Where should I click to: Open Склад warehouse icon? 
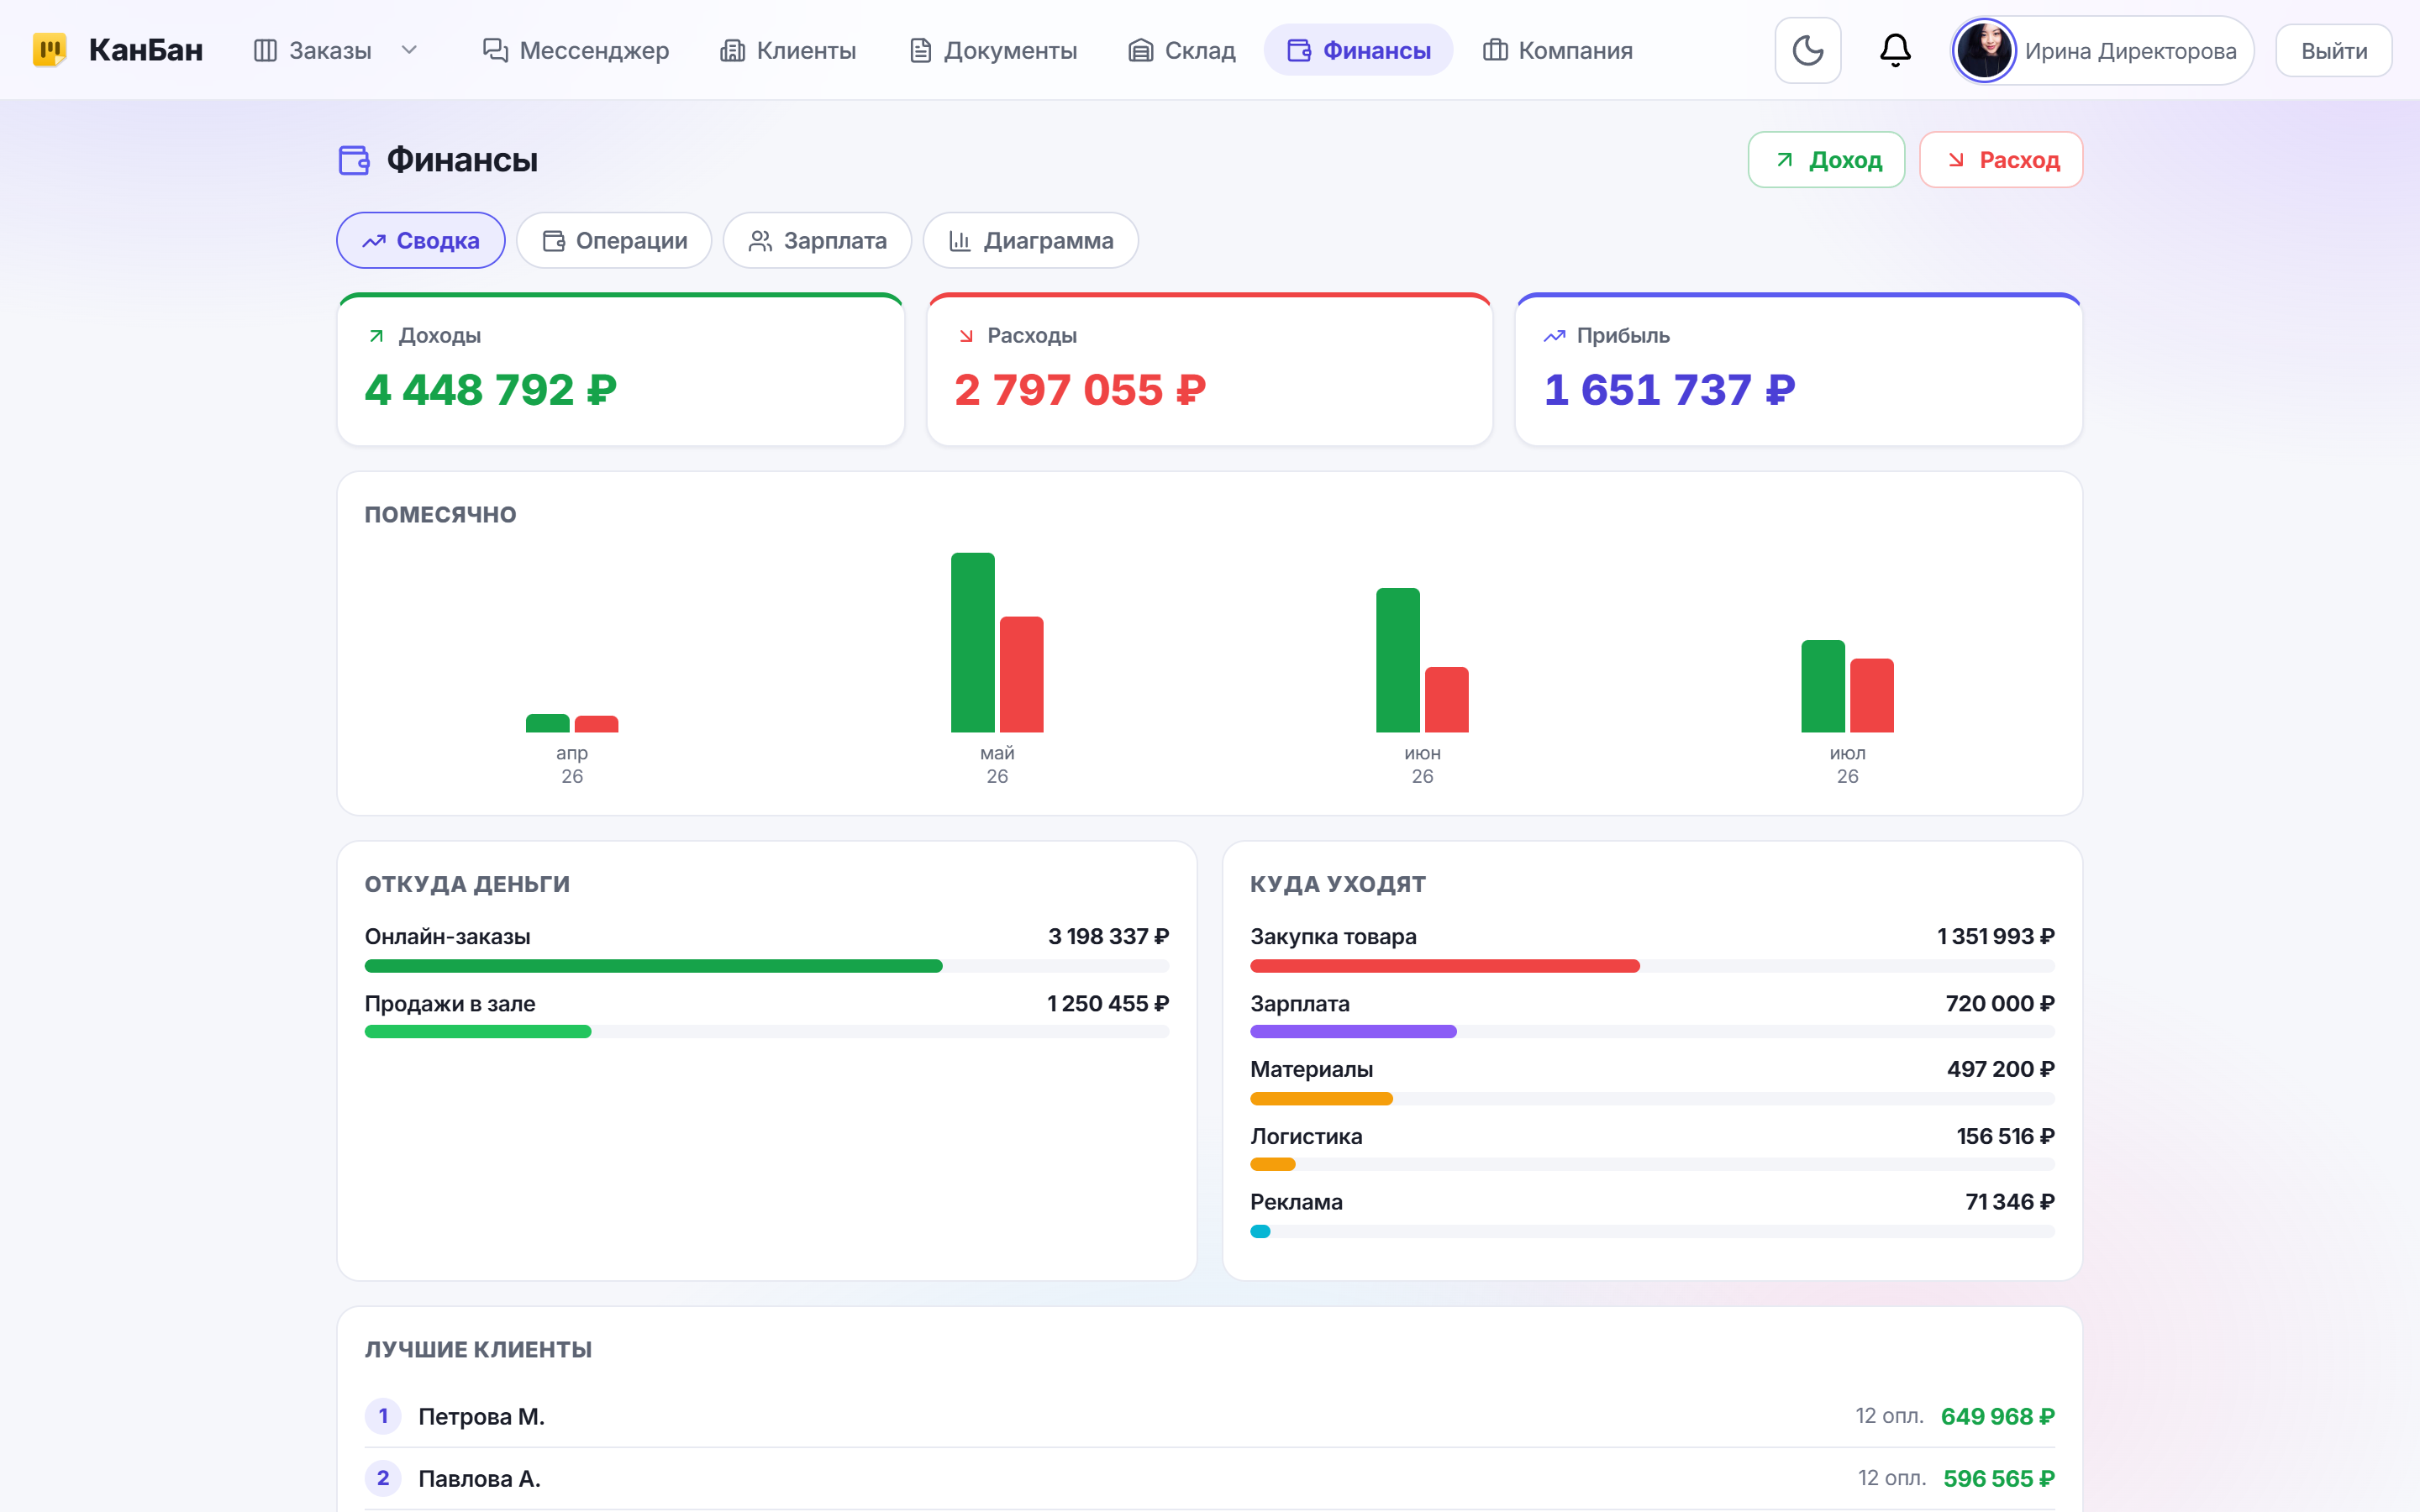[1140, 50]
